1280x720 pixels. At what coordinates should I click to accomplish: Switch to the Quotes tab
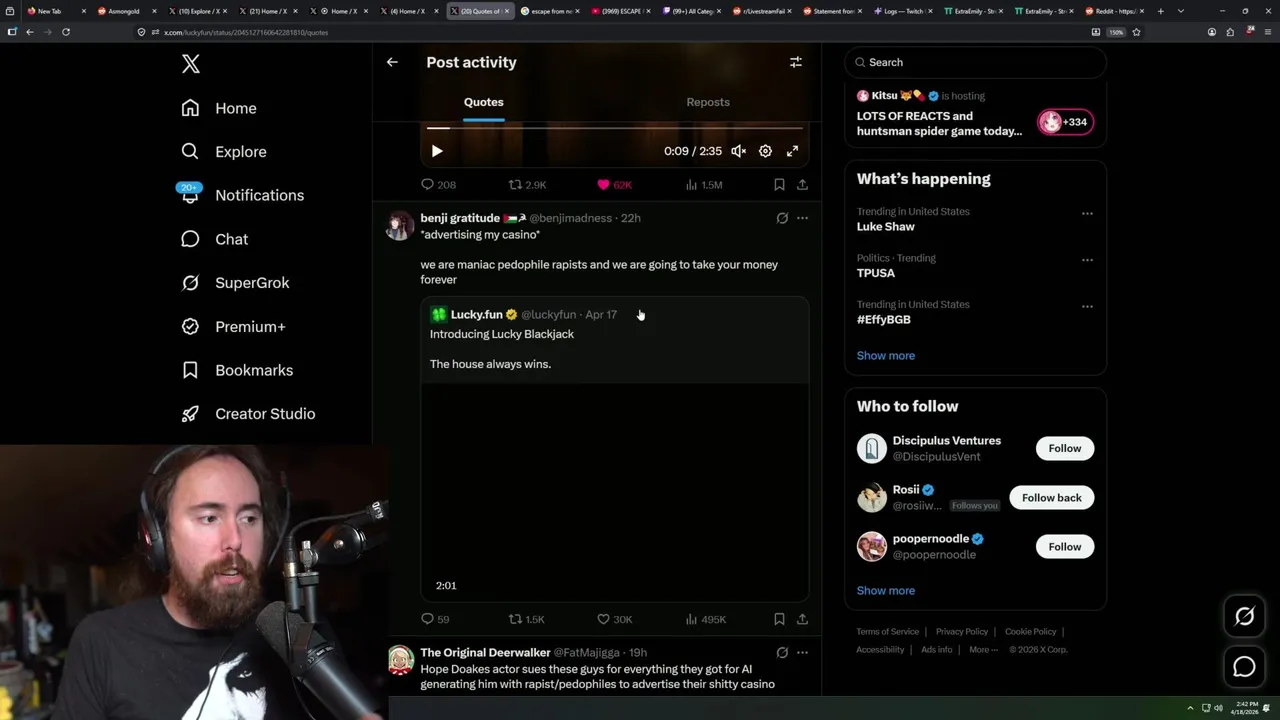click(x=484, y=102)
